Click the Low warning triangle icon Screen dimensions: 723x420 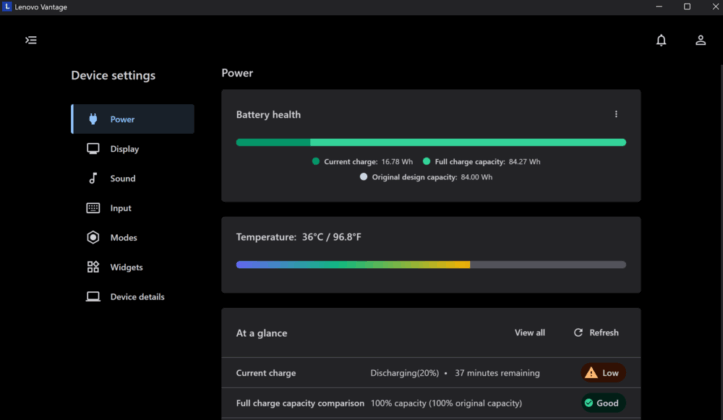591,373
